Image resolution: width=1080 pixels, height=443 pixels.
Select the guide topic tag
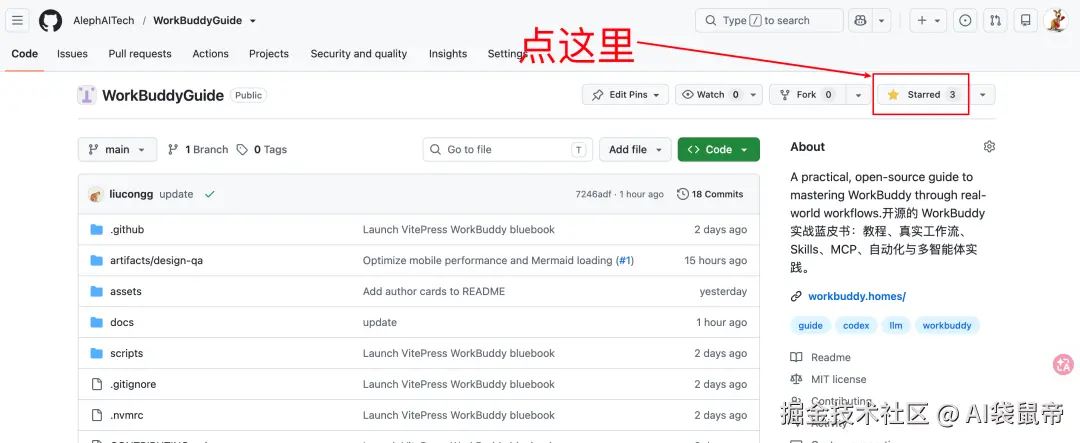[x=811, y=325]
